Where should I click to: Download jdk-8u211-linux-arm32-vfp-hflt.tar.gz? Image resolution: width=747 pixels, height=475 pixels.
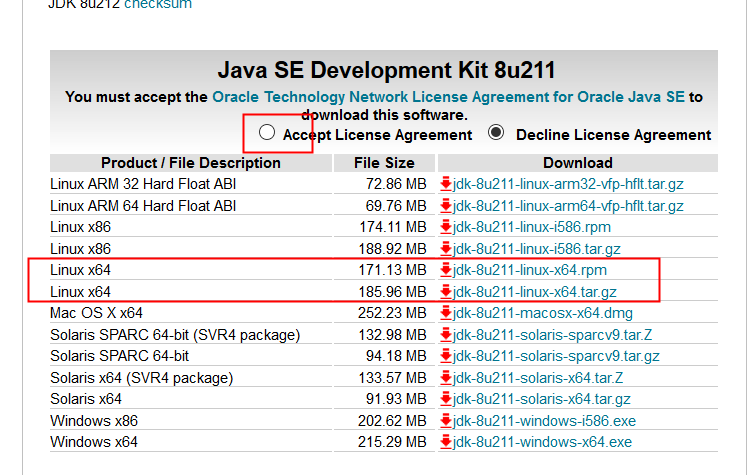[x=568, y=184]
